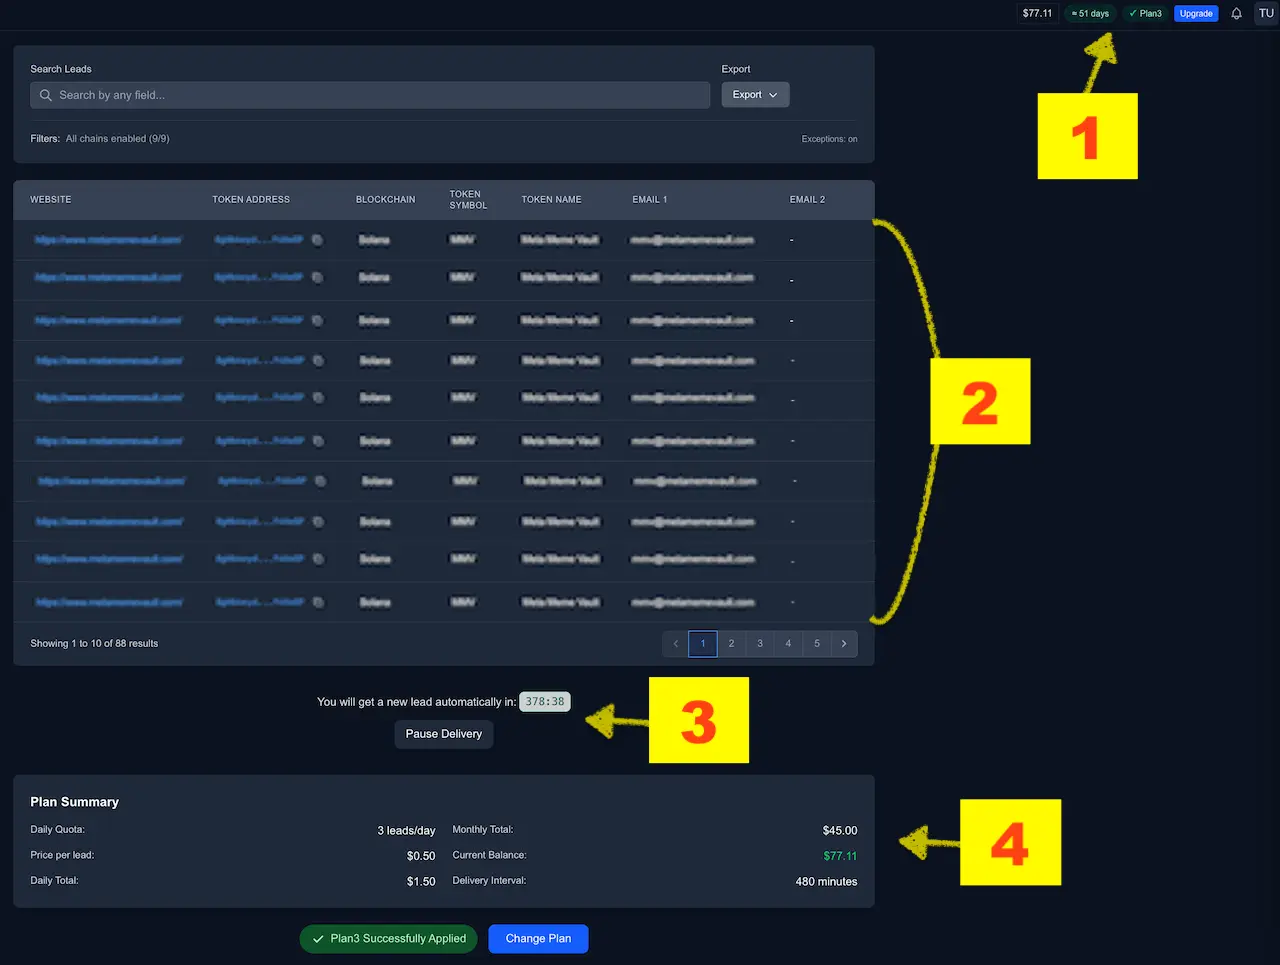Select page 5 of results

[x=816, y=643]
